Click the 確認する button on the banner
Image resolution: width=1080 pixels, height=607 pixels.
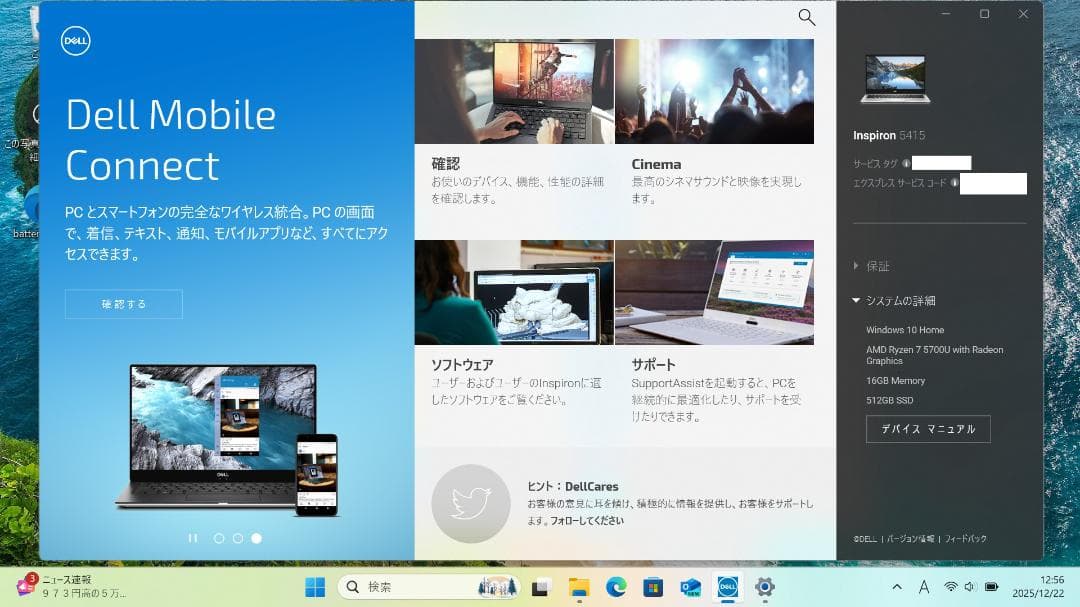coord(123,304)
